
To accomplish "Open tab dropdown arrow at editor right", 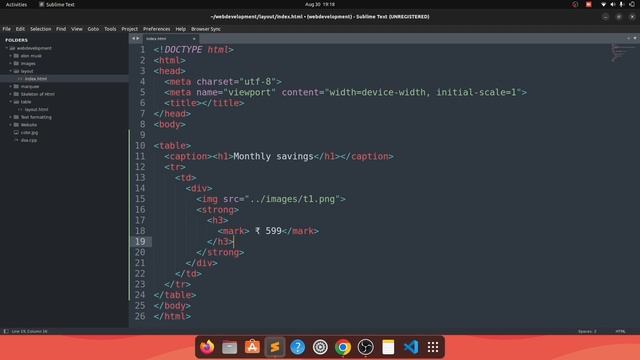I will [x=635, y=38].
